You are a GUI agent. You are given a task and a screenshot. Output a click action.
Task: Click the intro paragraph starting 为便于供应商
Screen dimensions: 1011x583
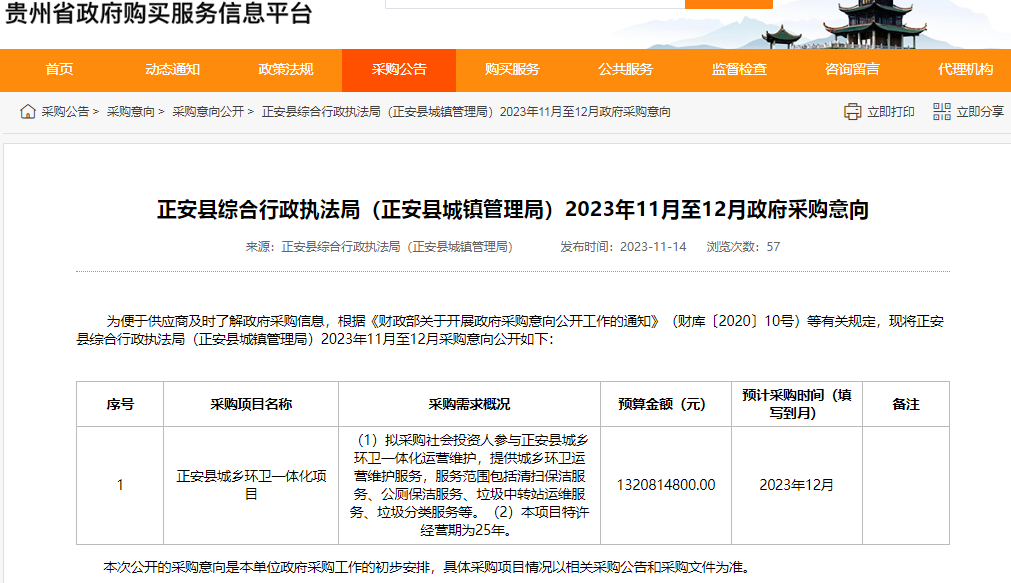510,330
